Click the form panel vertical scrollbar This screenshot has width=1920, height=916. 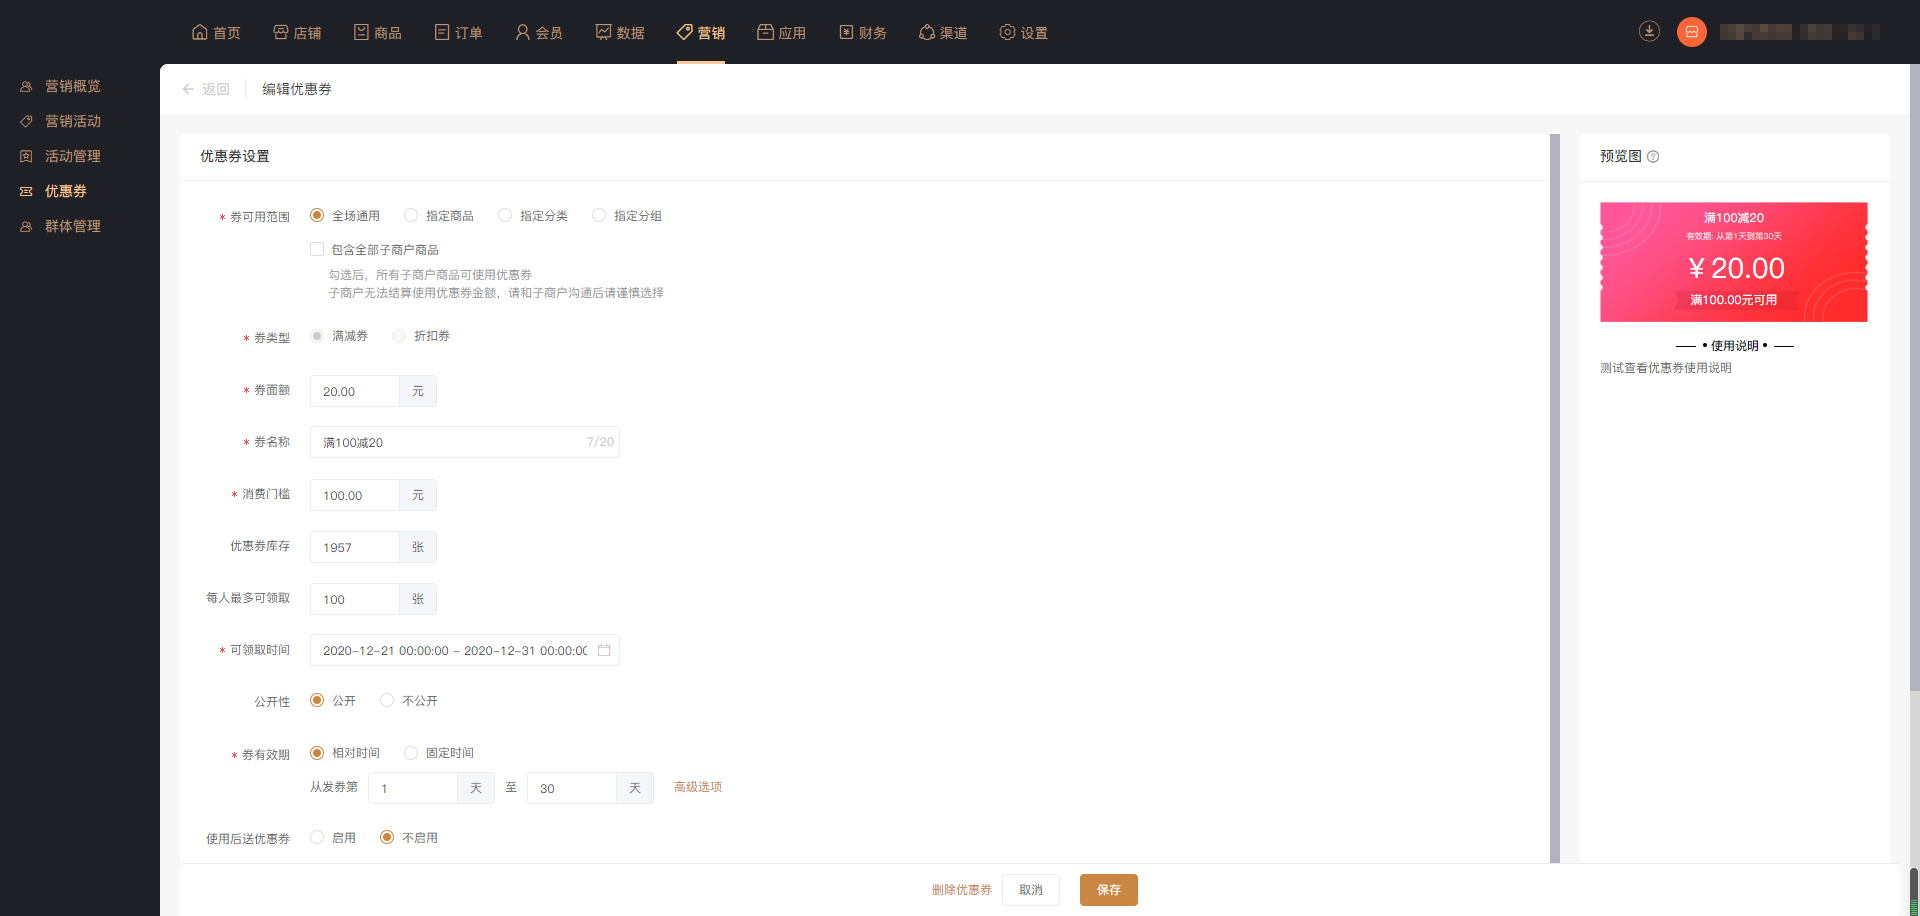(x=1555, y=498)
